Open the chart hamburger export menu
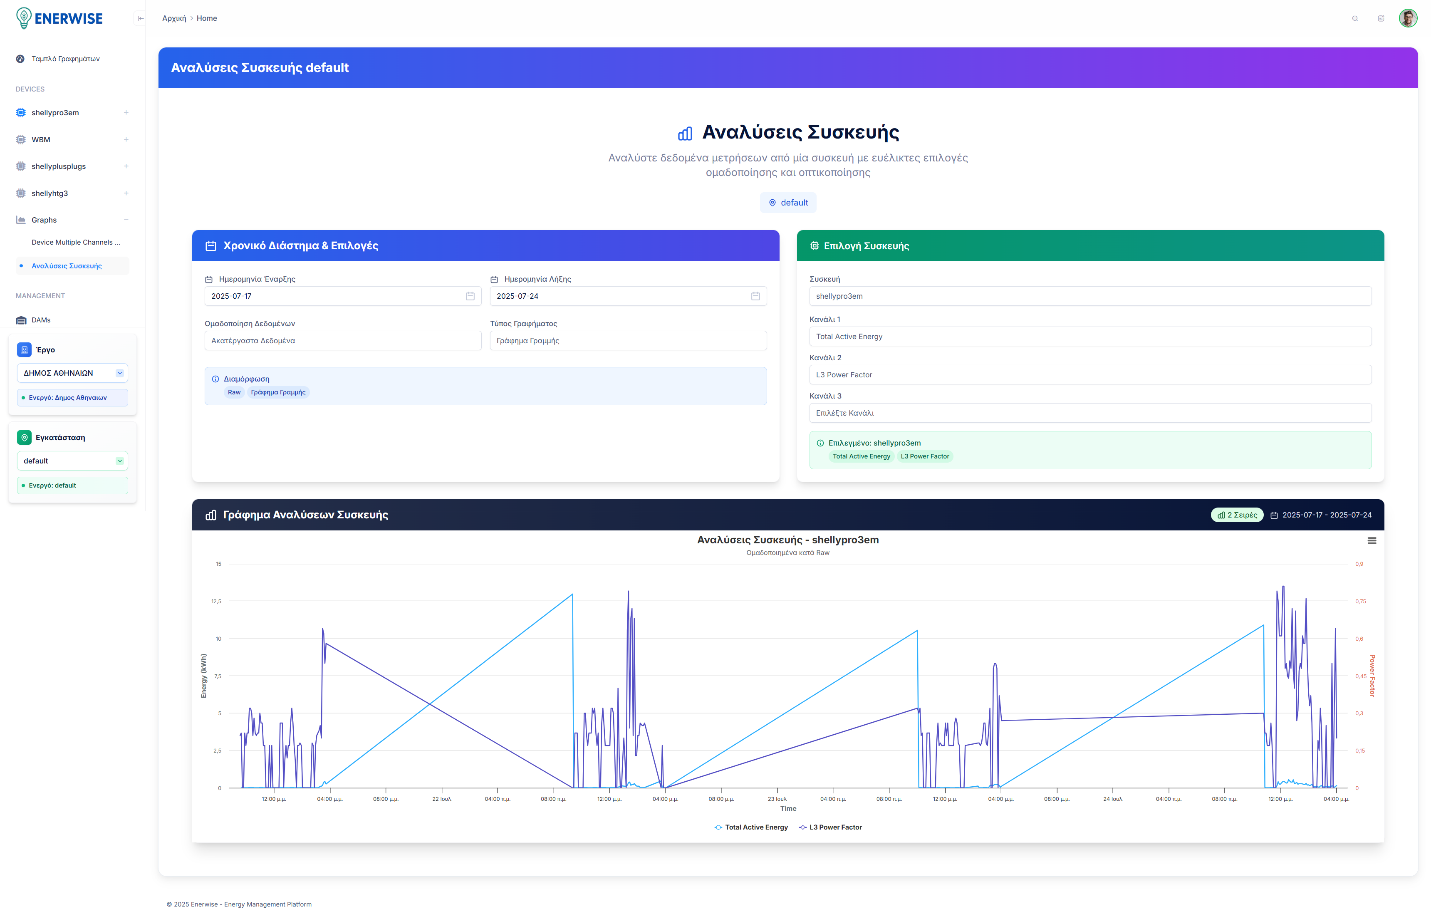Viewport: 1431px width, 914px height. click(x=1371, y=541)
